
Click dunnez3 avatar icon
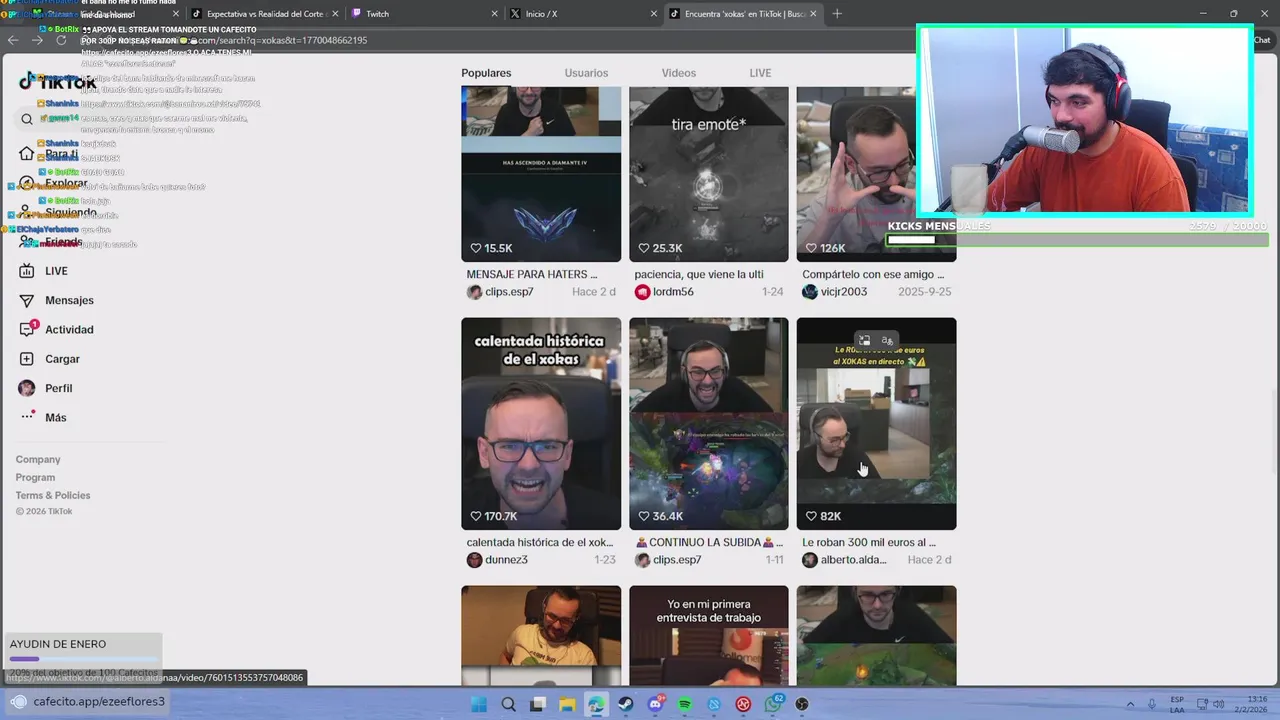pos(474,560)
